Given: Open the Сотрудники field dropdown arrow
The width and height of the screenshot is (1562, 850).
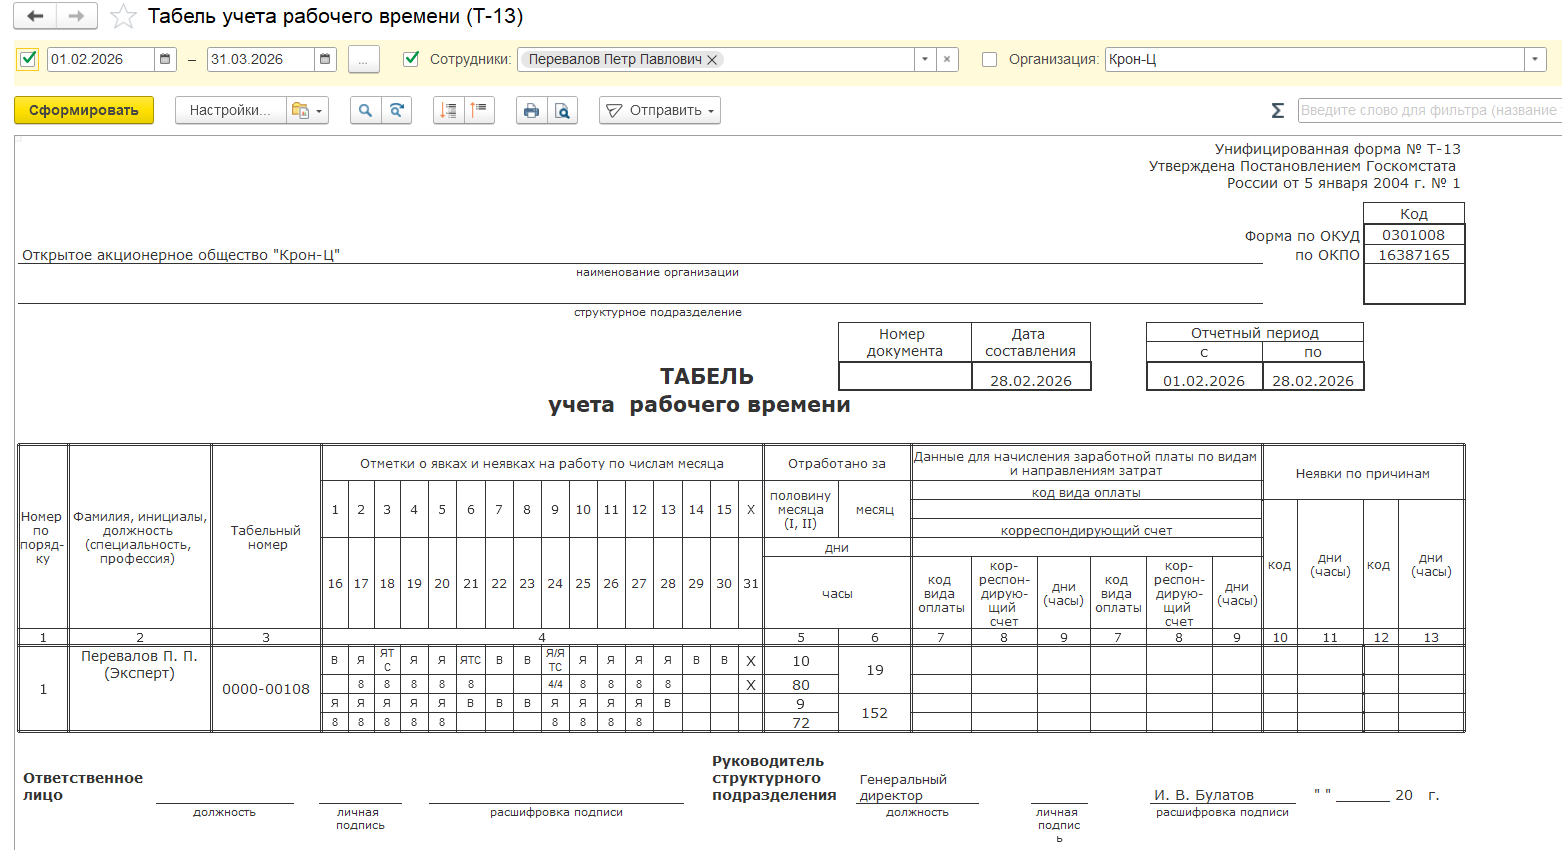Looking at the screenshot, I should 925,59.
